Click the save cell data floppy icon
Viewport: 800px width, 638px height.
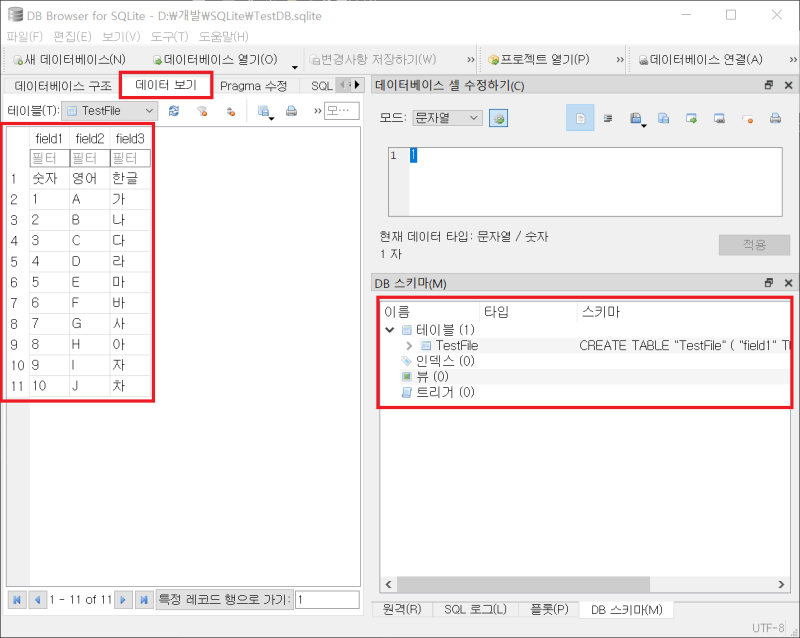636,118
